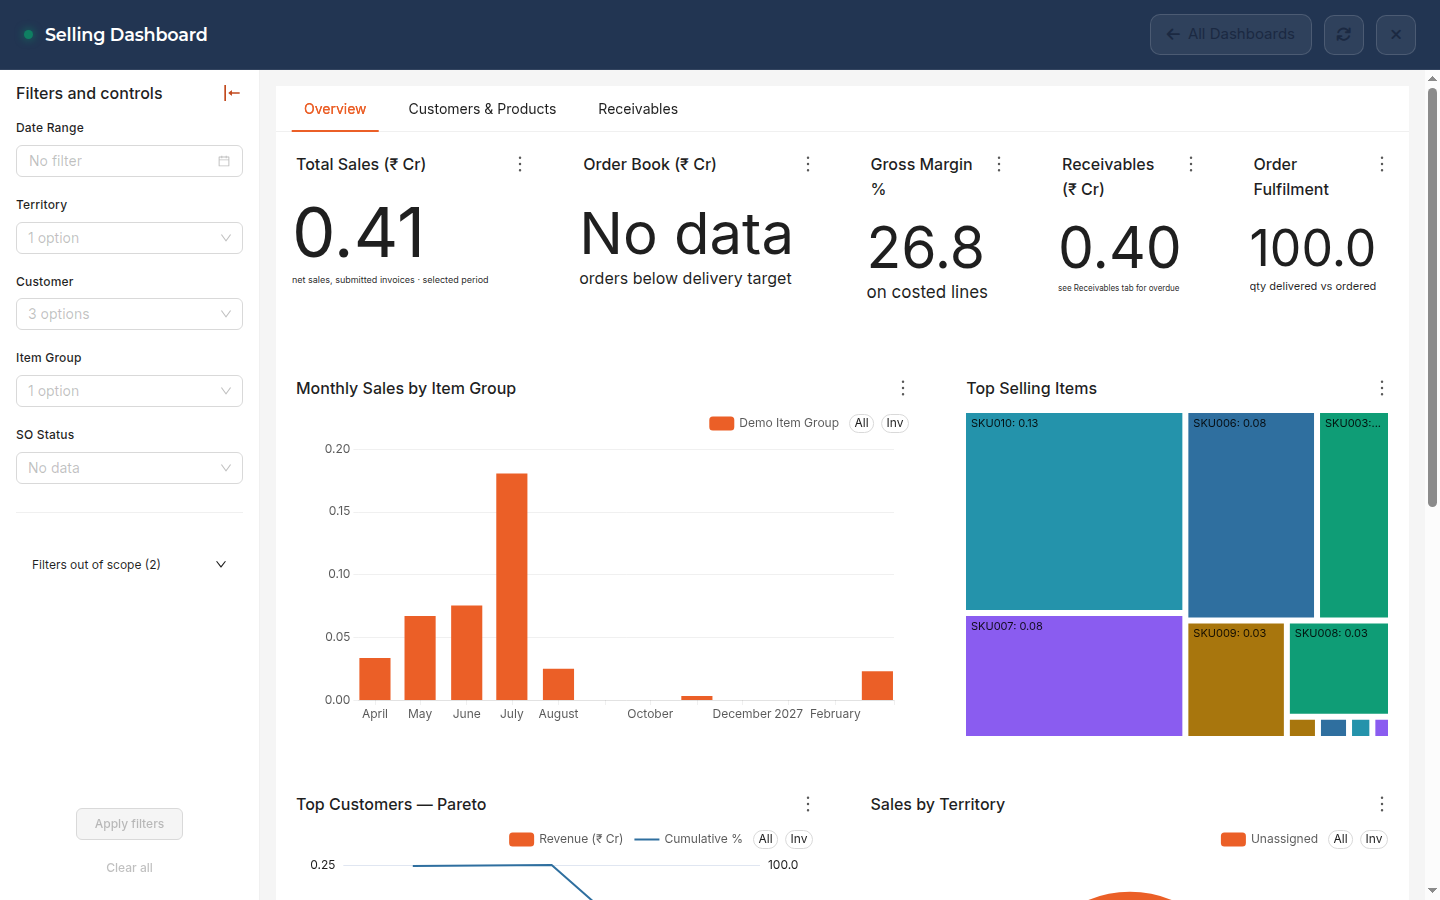Click the SKU006 treemap tile
Screen dimensions: 1440x900
coord(1251,515)
